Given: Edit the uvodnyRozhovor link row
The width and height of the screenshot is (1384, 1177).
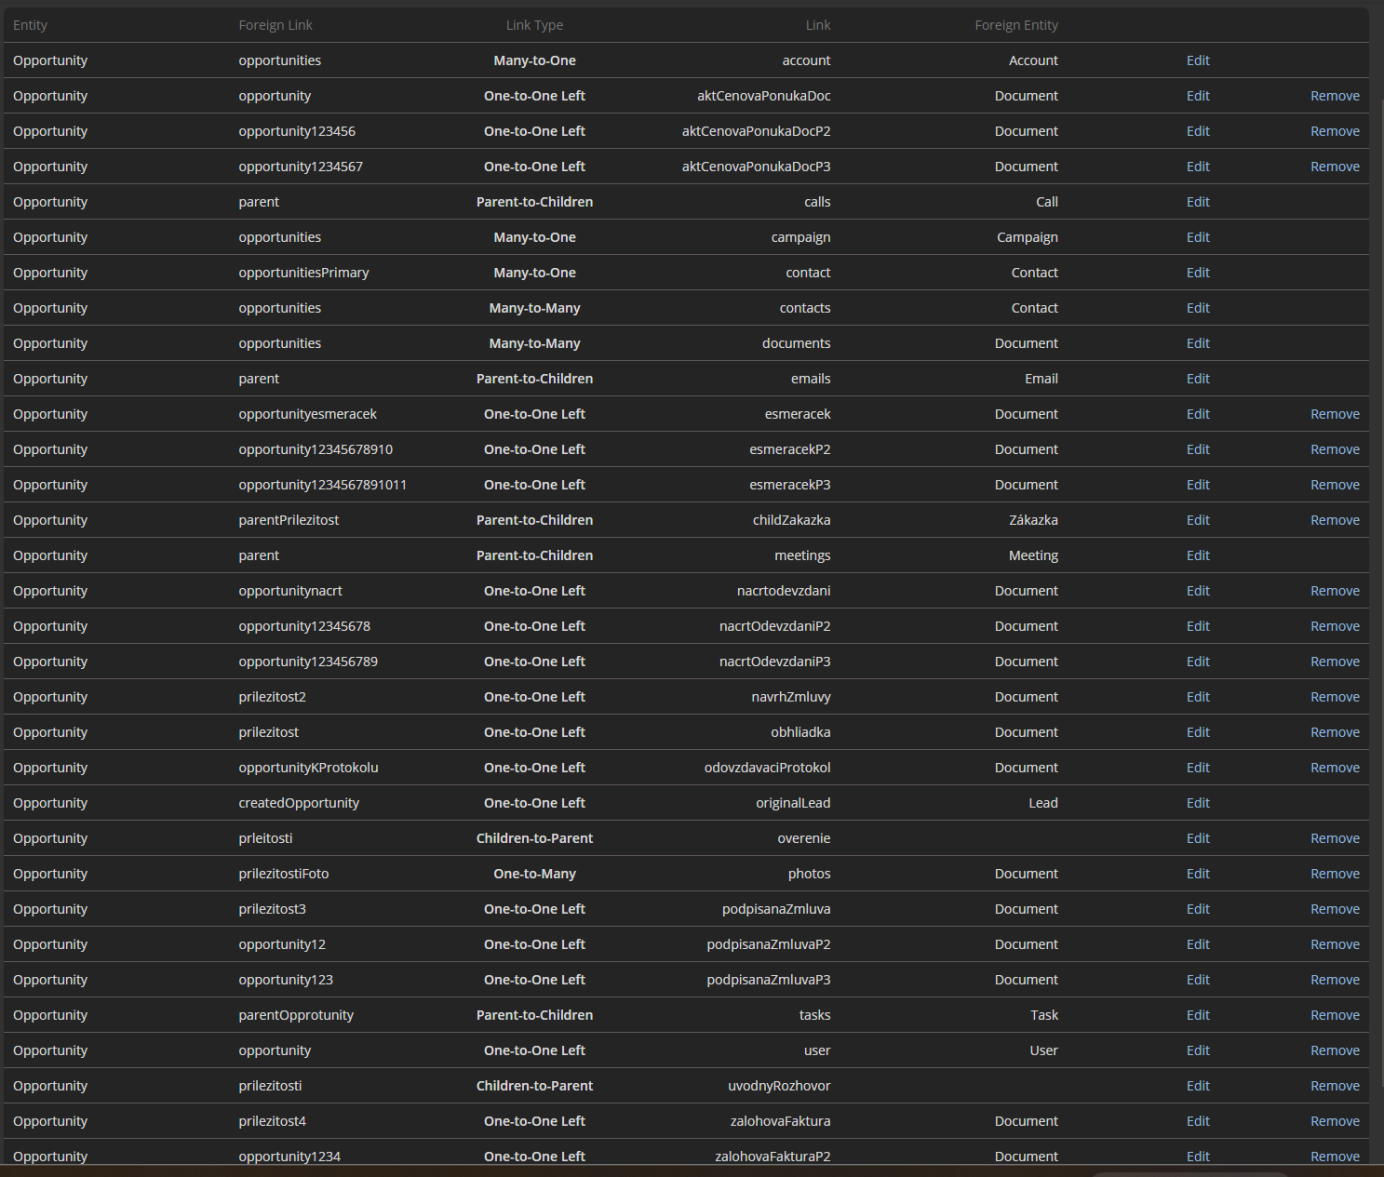Looking at the screenshot, I should (1197, 1086).
